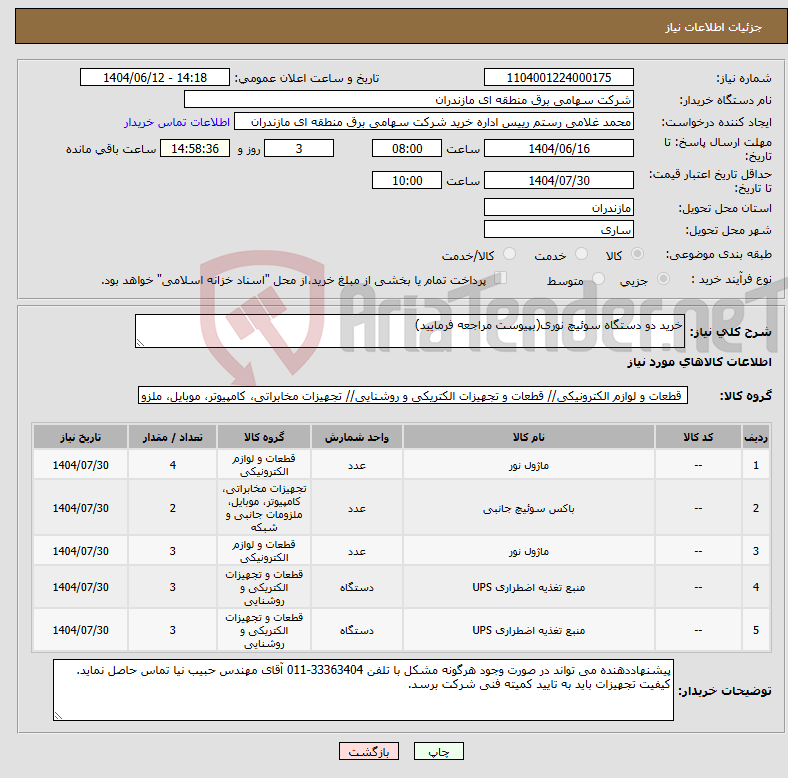Click the response deadline date 1404/06/16
Image resolution: width=788 pixels, height=778 pixels.
click(558, 148)
